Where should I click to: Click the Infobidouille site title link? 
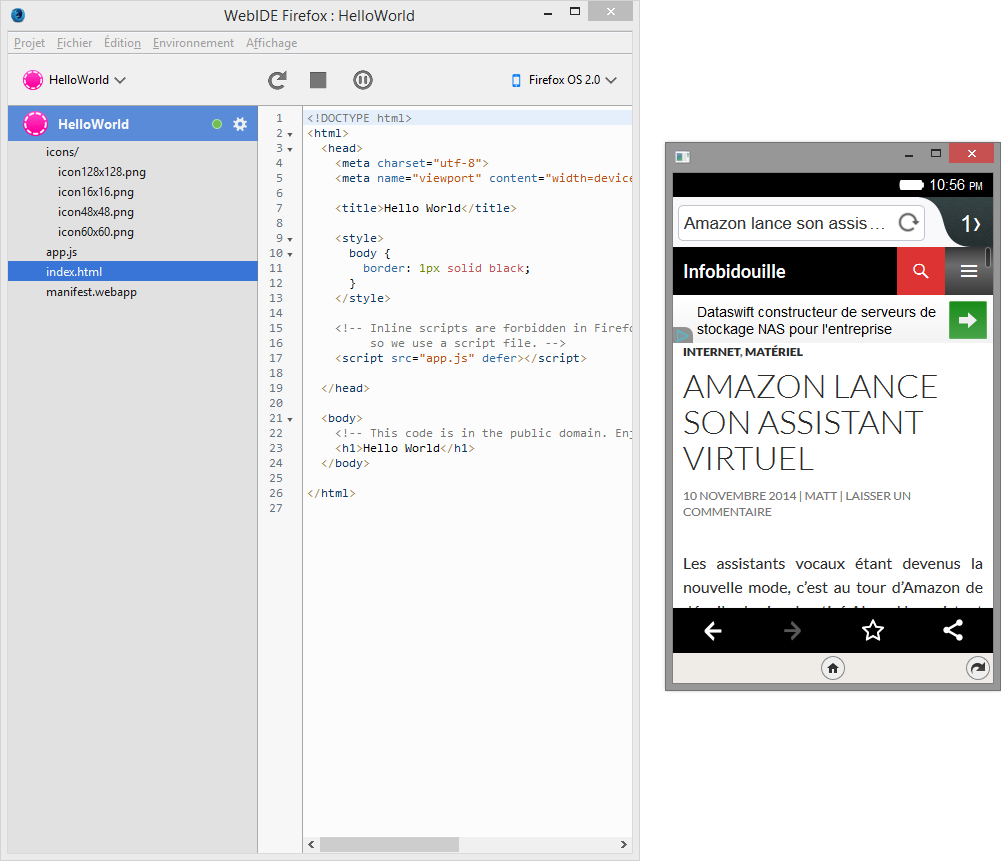tap(734, 271)
